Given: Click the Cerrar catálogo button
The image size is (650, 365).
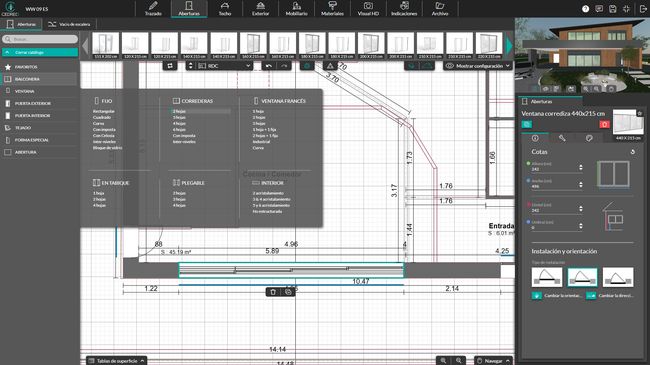Looking at the screenshot, I should point(40,53).
